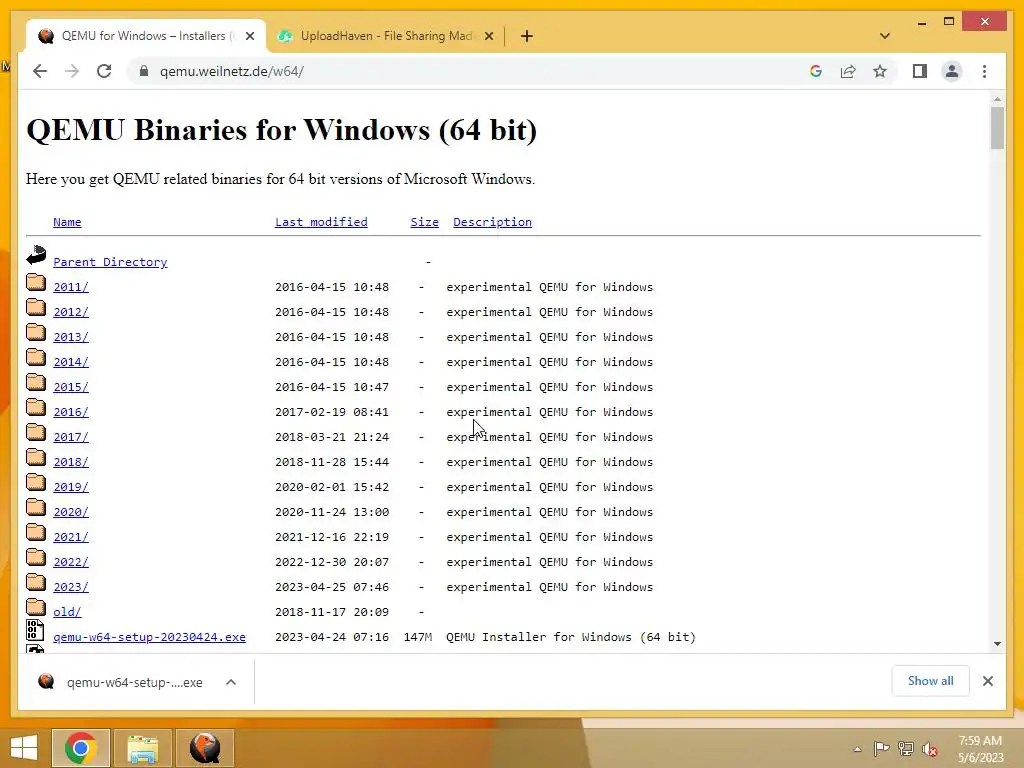Click the folder icon beside old/

(x=36, y=607)
